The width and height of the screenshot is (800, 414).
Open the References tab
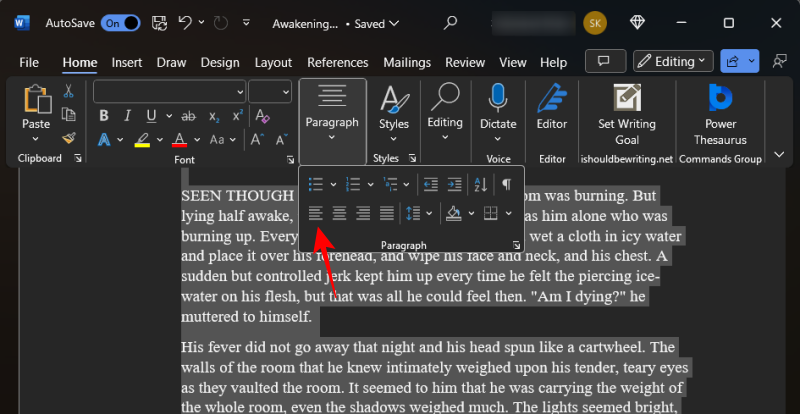(338, 62)
